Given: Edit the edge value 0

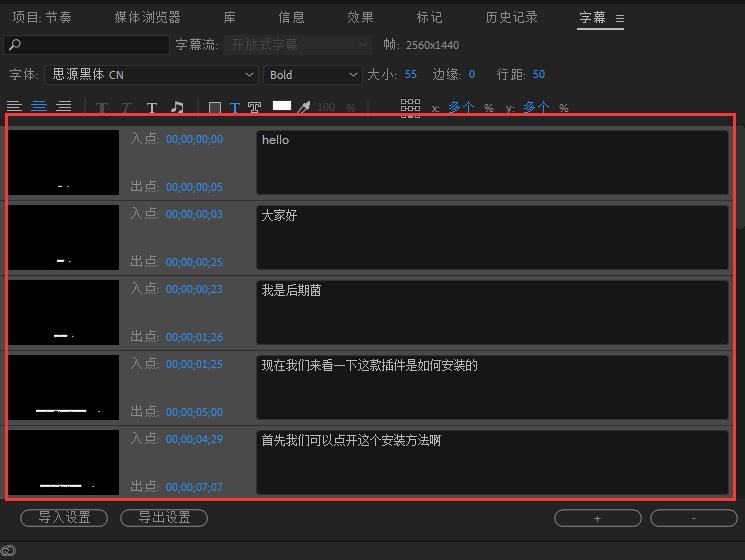Looking at the screenshot, I should 472,75.
